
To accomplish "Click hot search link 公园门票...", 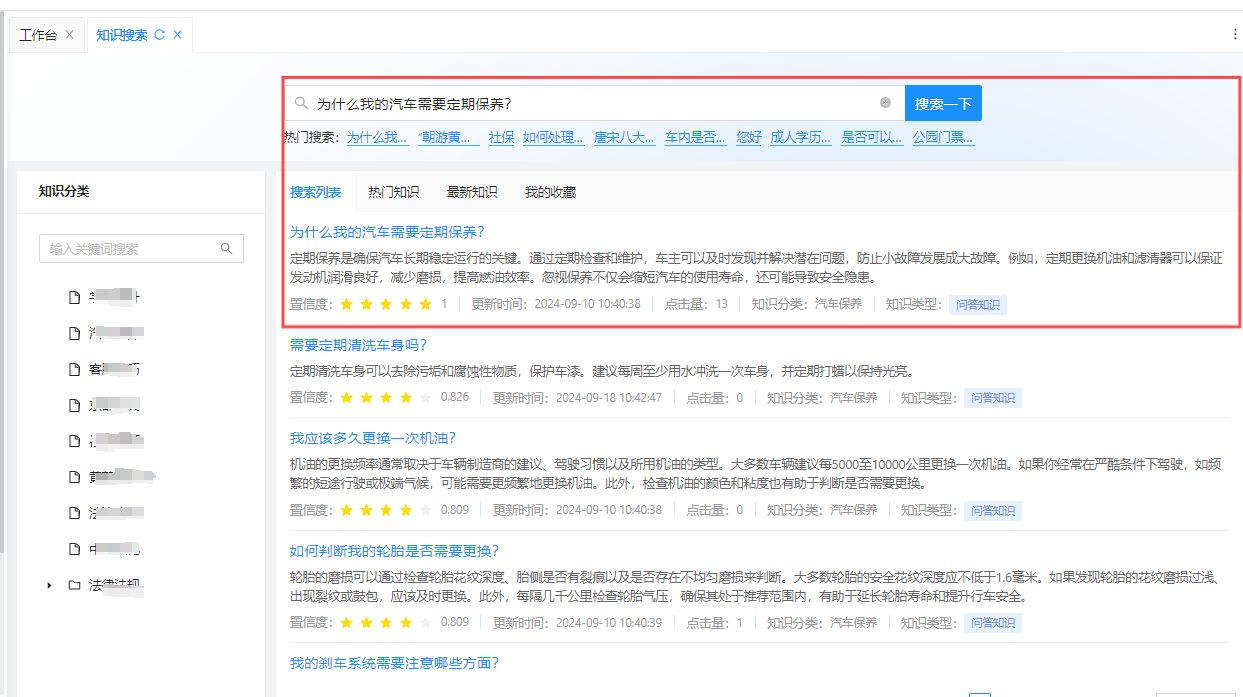I will point(942,138).
